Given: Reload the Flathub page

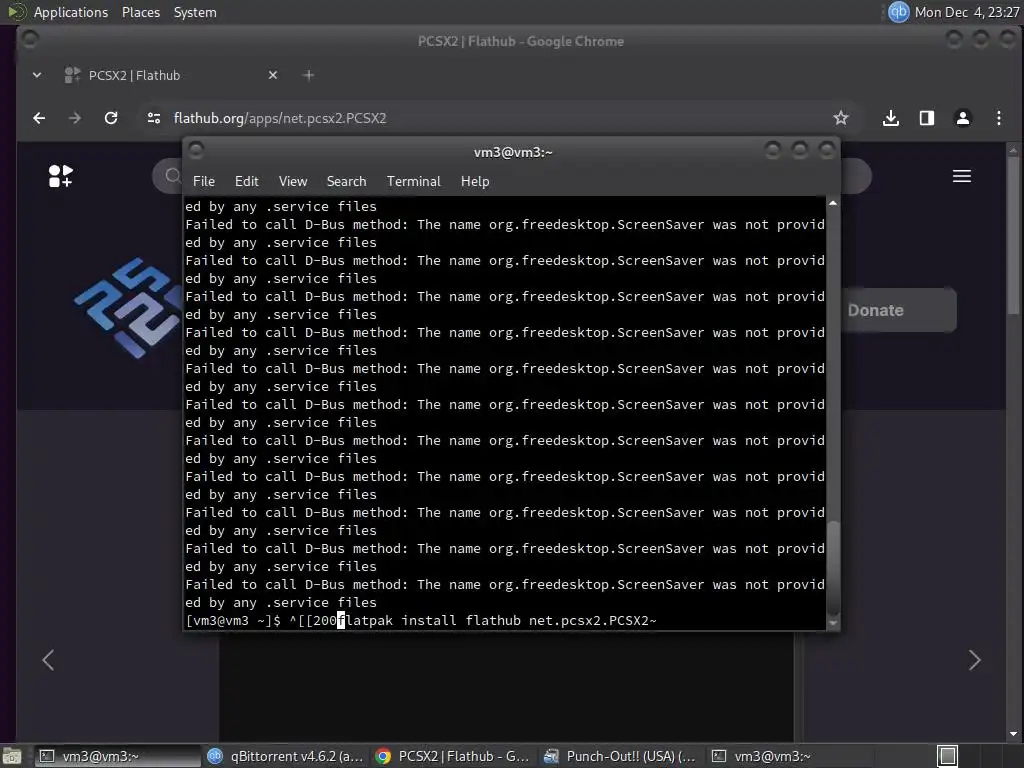Looking at the screenshot, I should (x=111, y=118).
